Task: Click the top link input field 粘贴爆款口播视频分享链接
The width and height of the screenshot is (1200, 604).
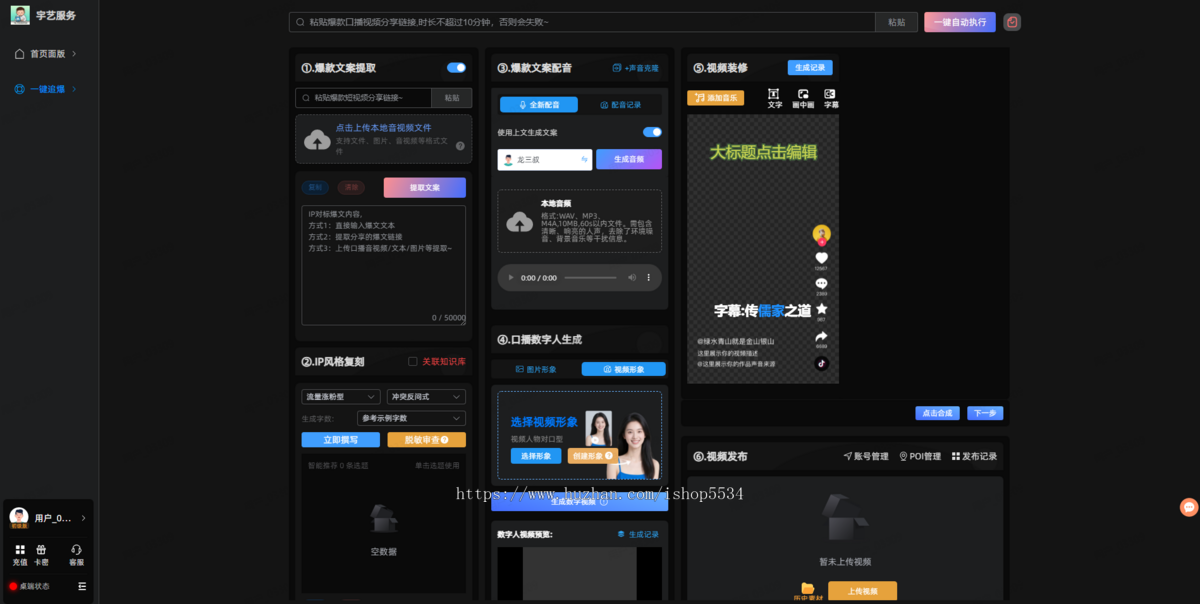Action: pos(582,22)
